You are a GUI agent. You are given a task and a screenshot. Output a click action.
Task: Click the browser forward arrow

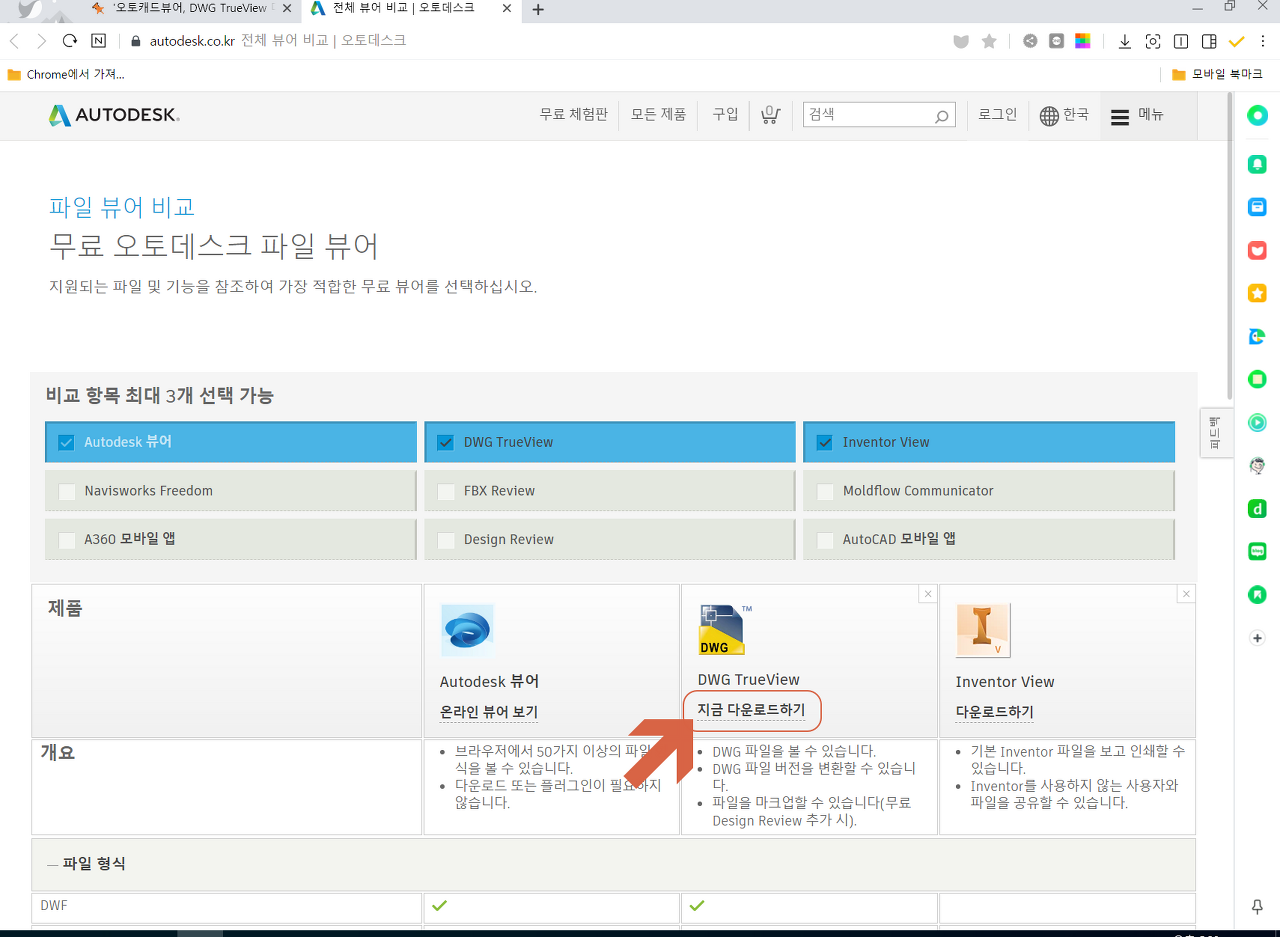click(x=41, y=41)
